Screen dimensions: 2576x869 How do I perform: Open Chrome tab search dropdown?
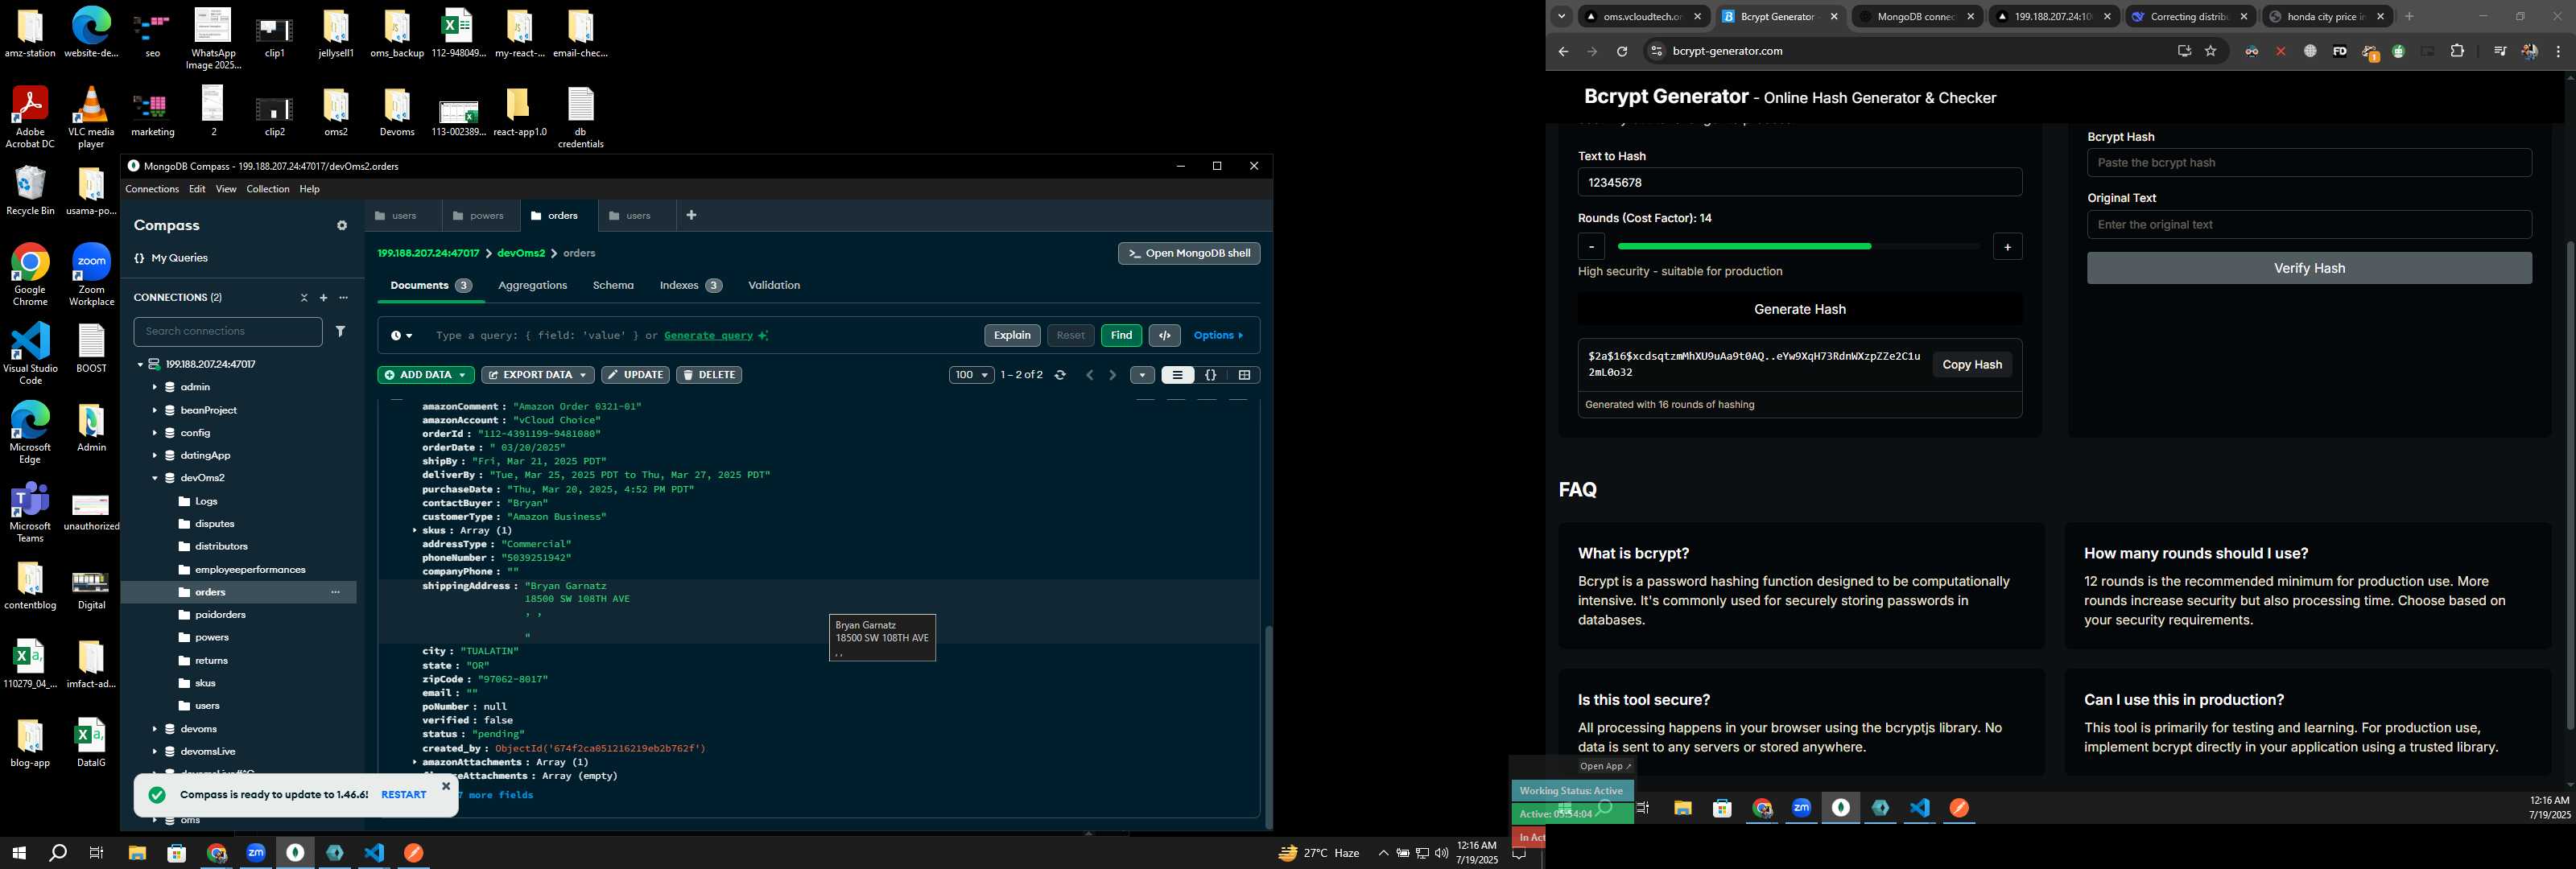tap(1561, 16)
